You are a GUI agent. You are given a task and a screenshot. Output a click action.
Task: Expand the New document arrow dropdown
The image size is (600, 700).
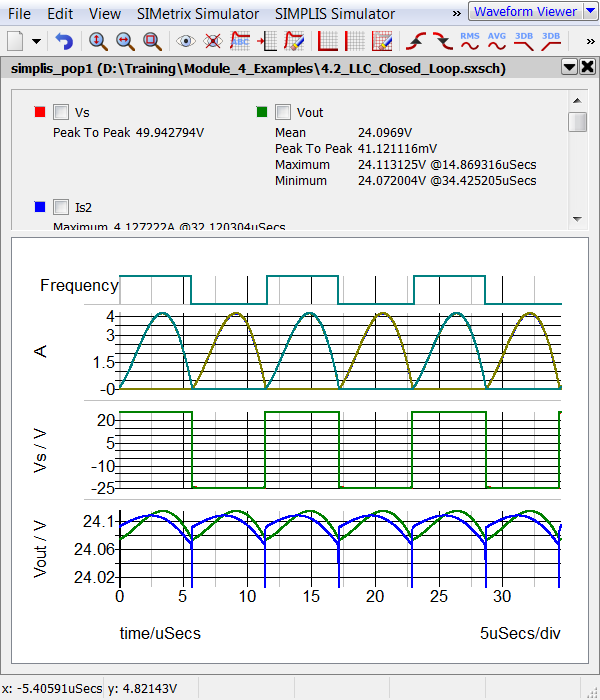coord(37,42)
